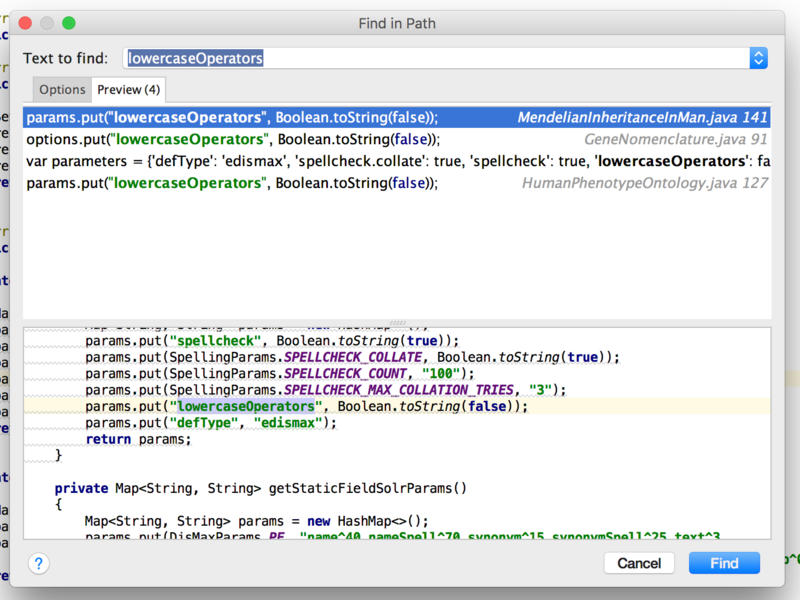
Task: Minimize the dialog with the yellow button
Action: point(49,23)
